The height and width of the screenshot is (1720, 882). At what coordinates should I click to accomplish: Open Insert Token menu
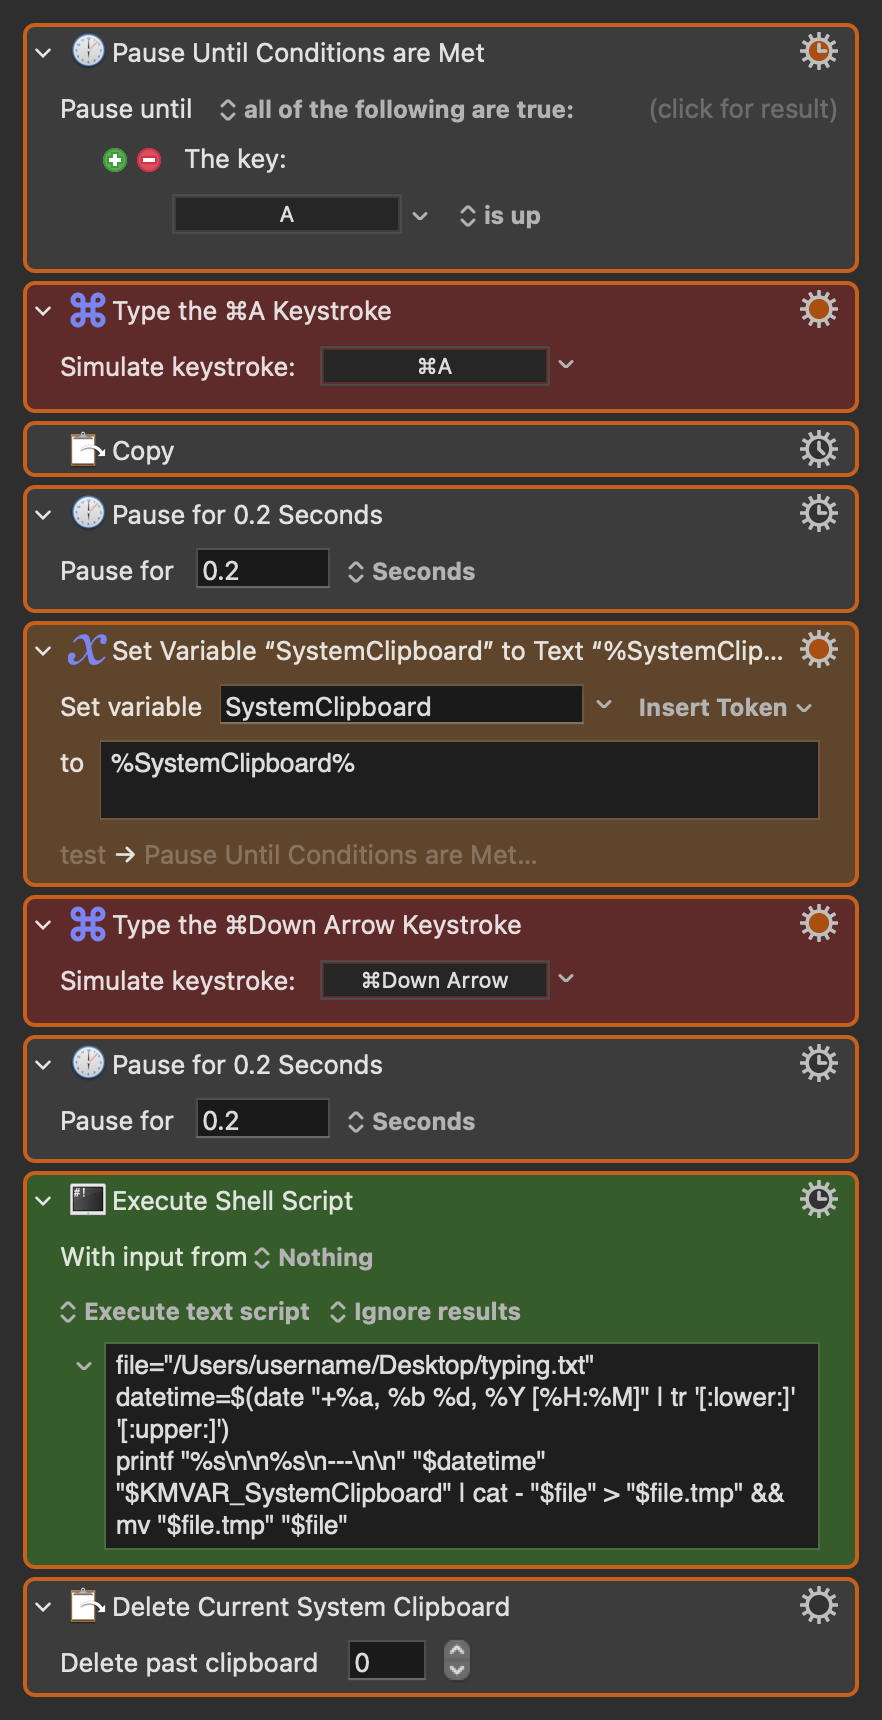point(724,707)
